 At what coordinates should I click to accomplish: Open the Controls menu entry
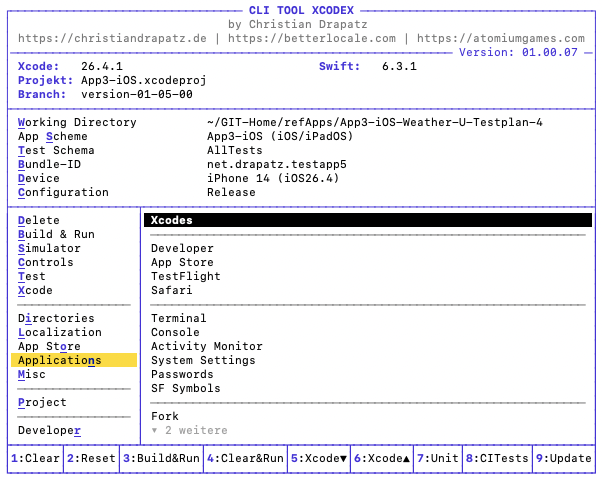pos(46,262)
